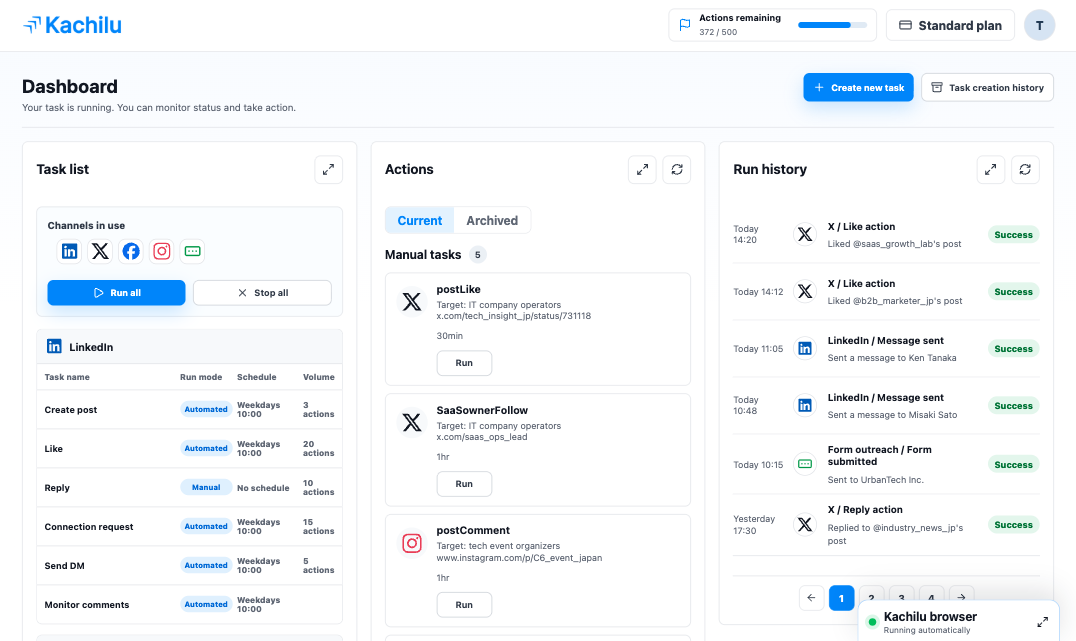Click form icon for UrbanTech submission
This screenshot has width=1076, height=641.
tap(805, 464)
